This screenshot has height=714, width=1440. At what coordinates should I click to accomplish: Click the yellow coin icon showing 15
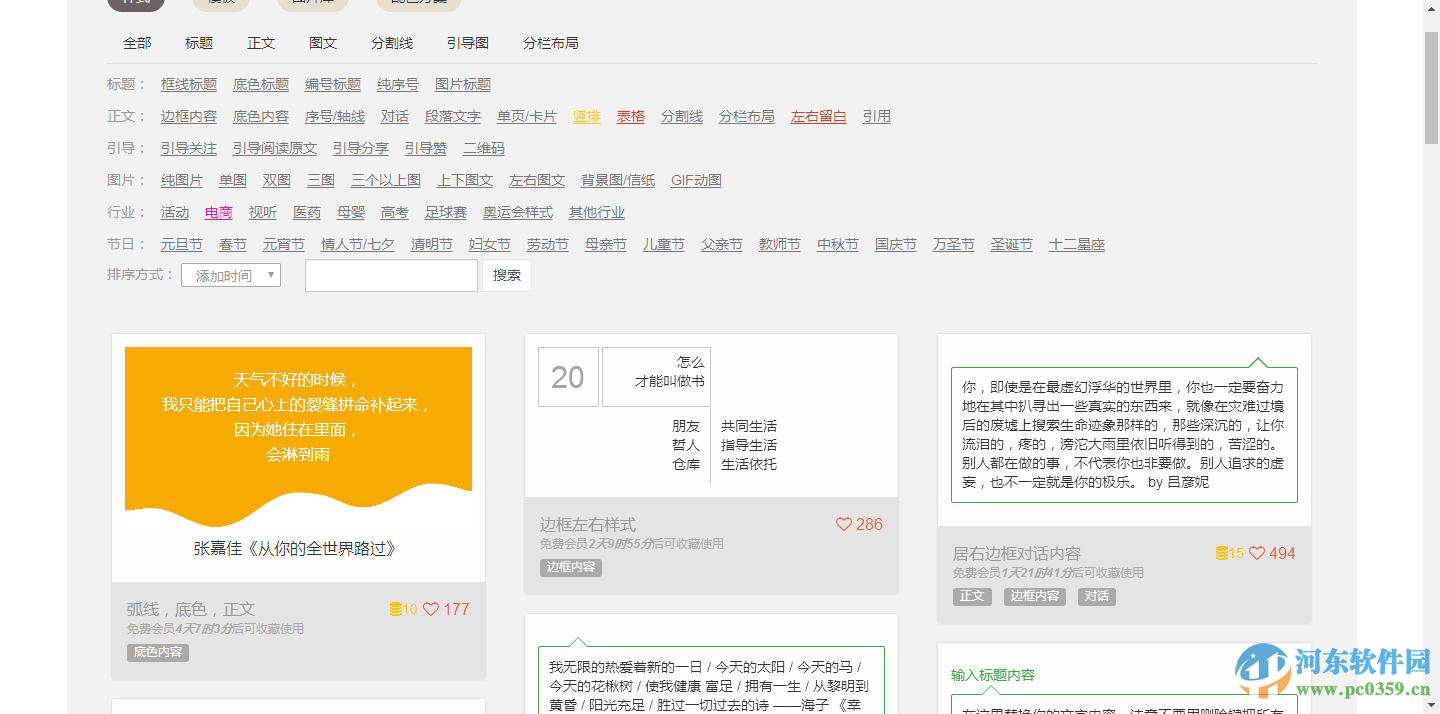[1221, 553]
